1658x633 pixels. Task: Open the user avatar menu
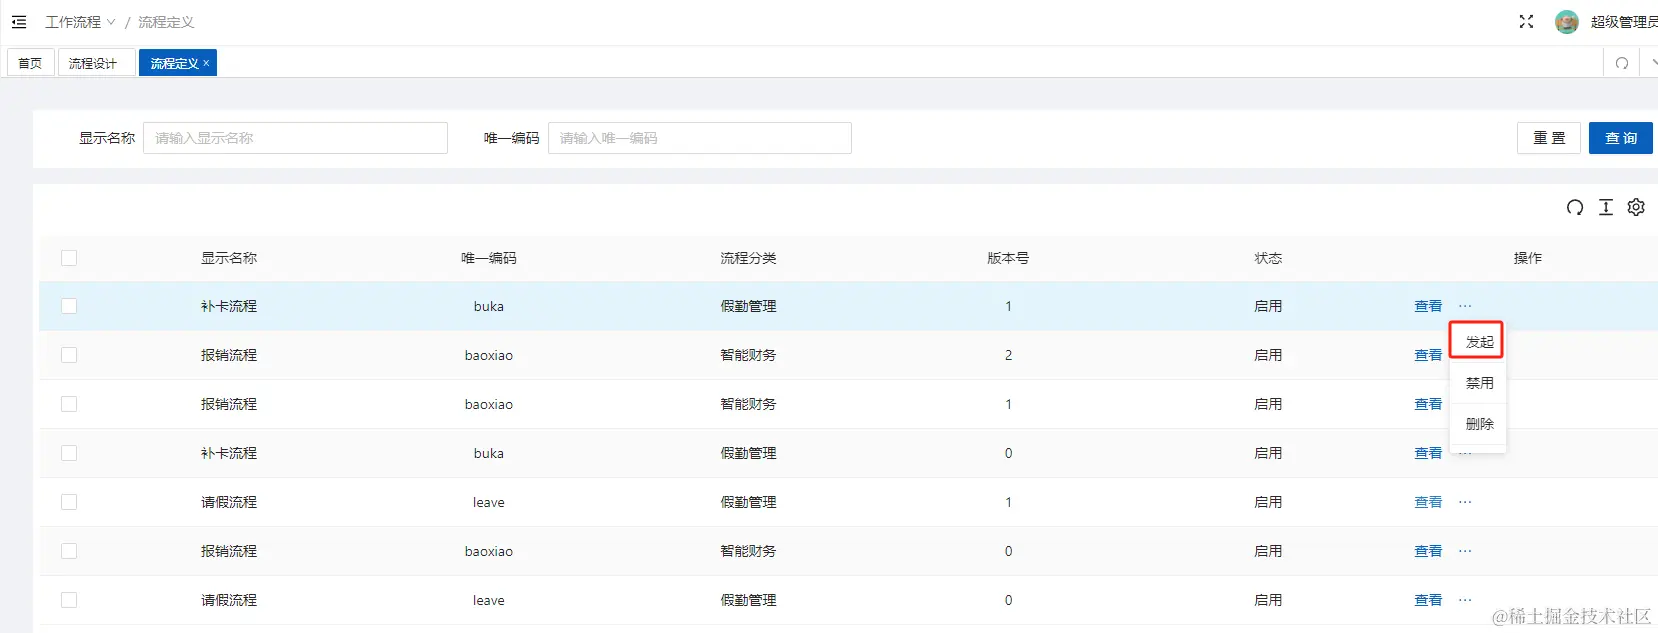coord(1567,22)
